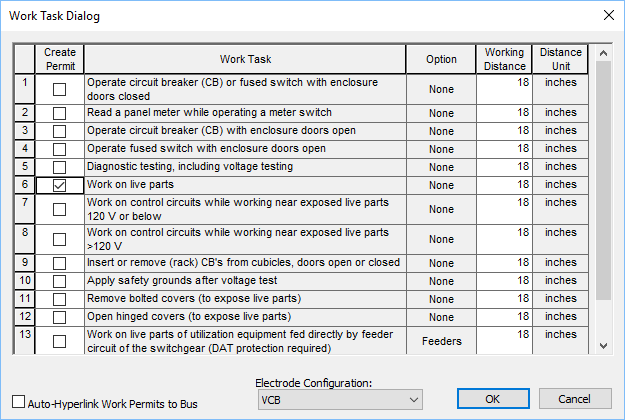
Task: Check Create Permit for 'Read a panel meter' task
Action: tap(60, 113)
